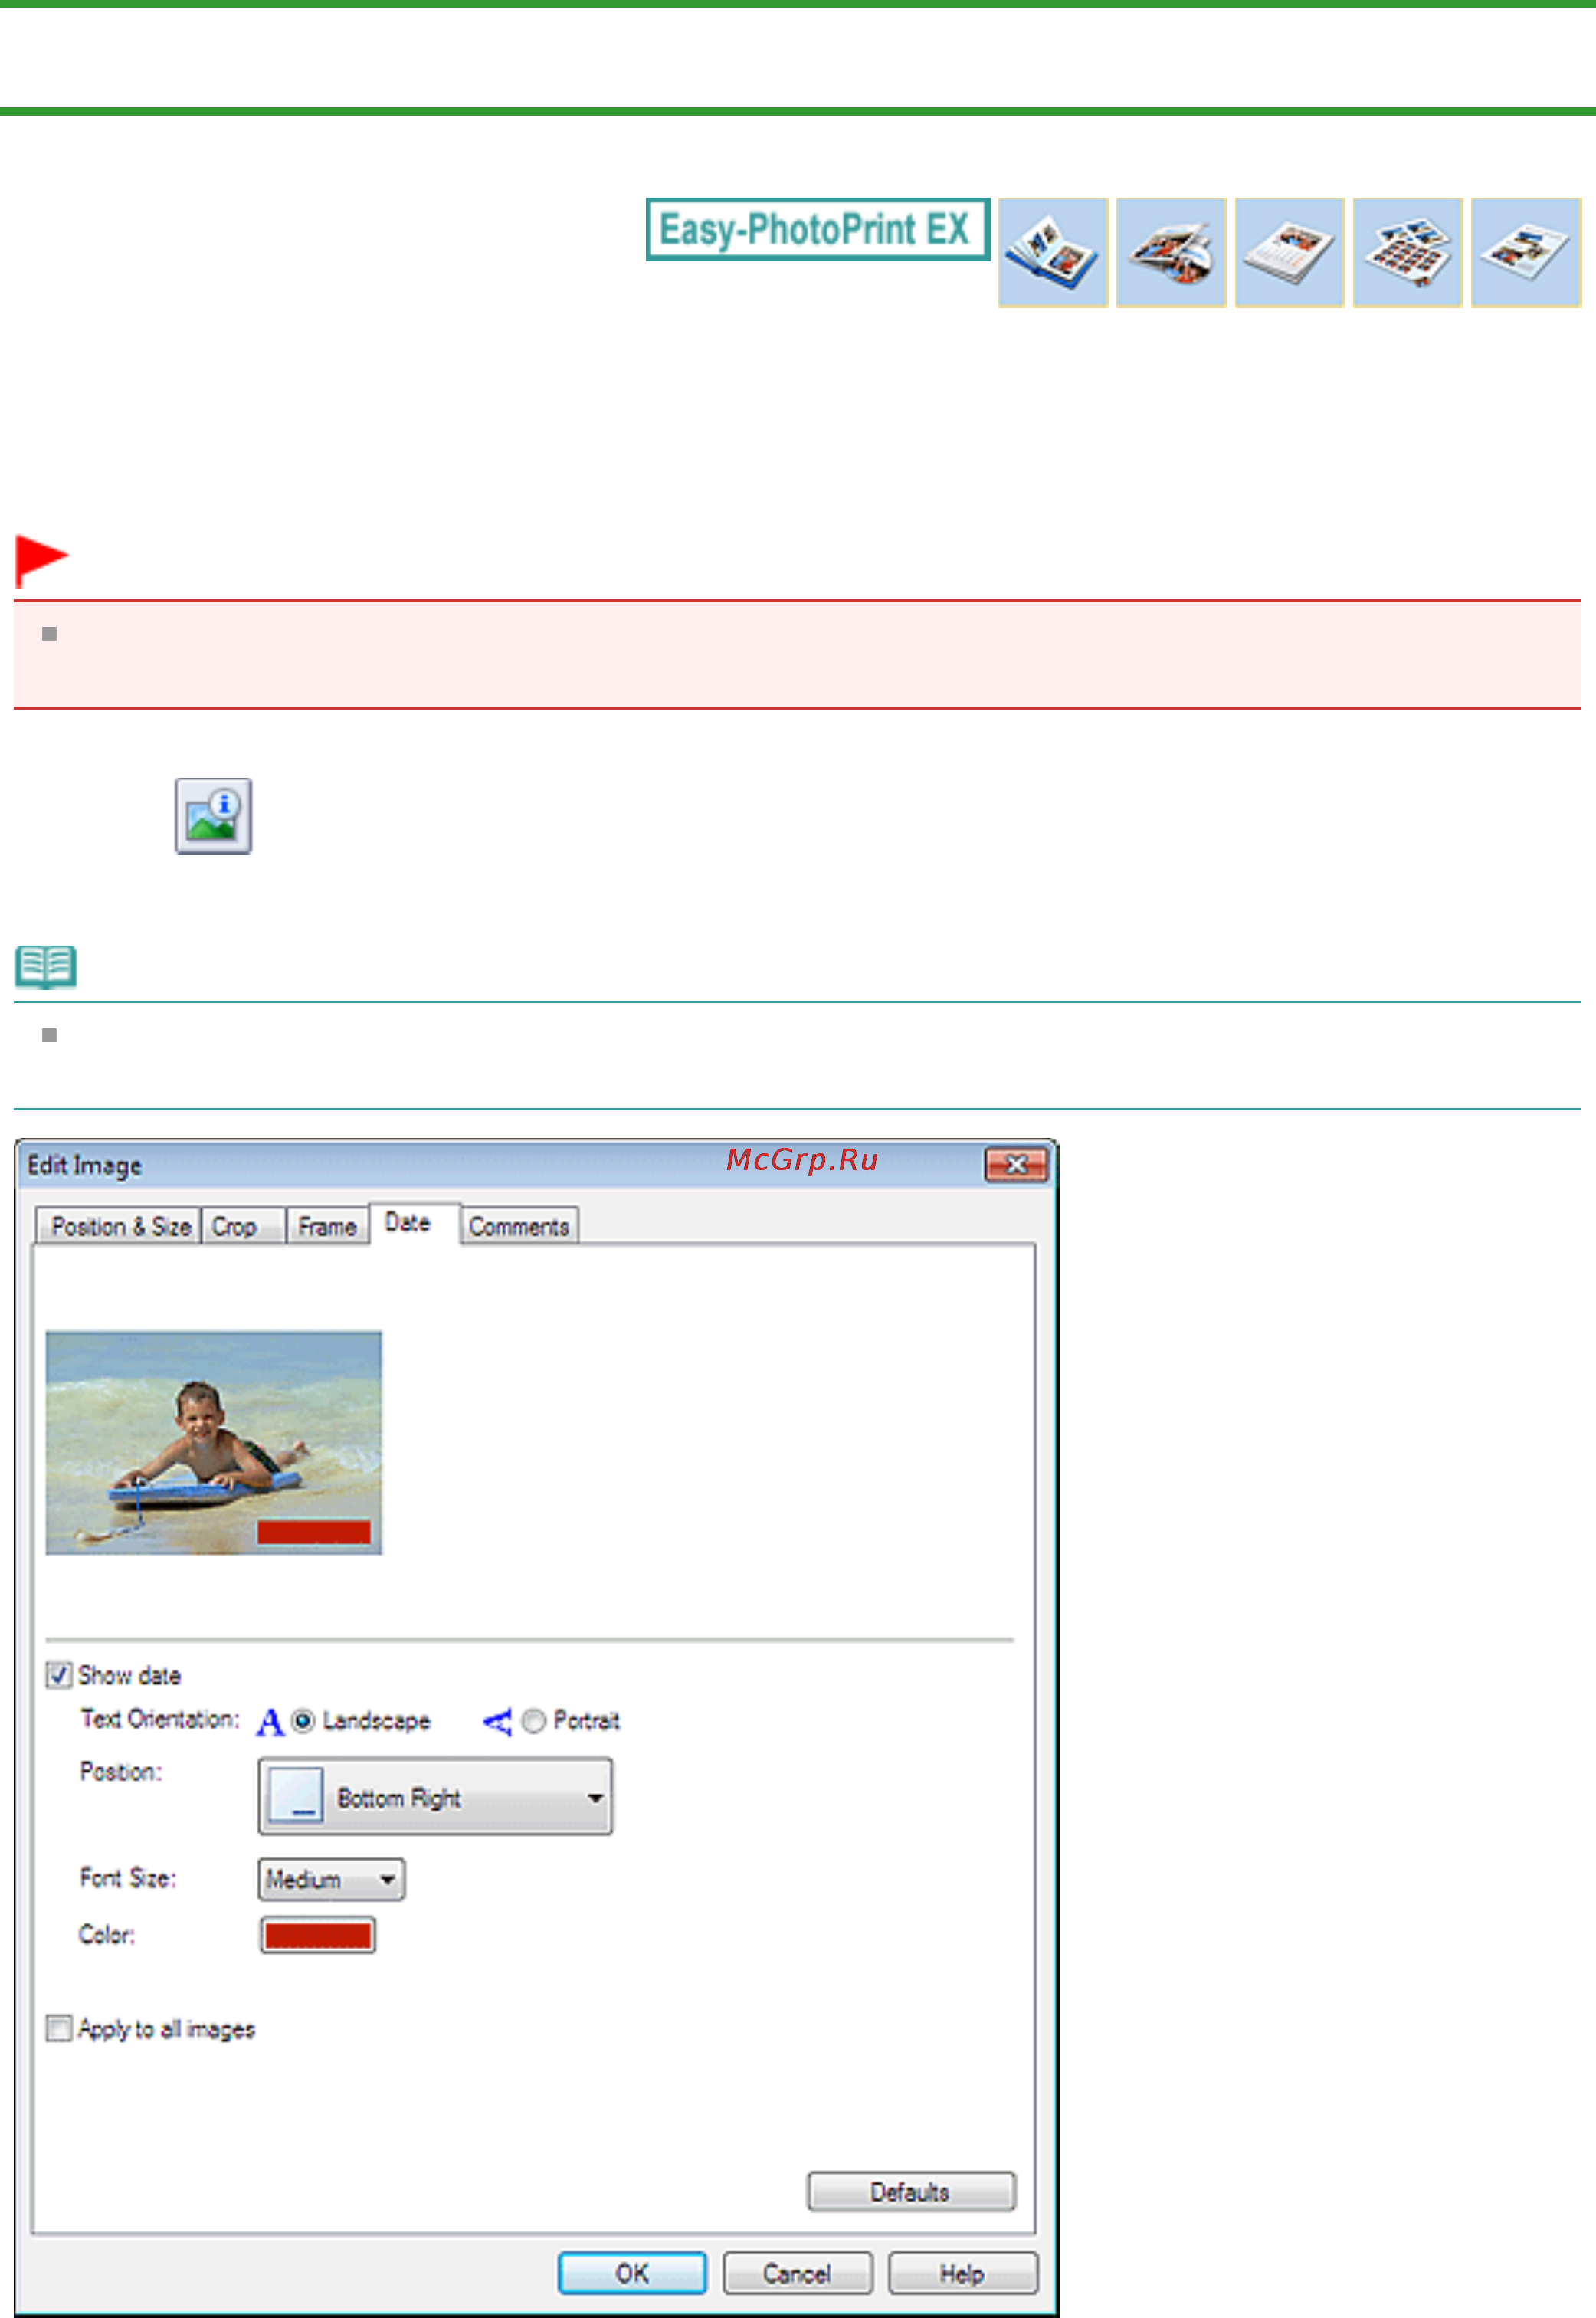
Task: Switch to the Comments tab
Action: click(x=519, y=1226)
